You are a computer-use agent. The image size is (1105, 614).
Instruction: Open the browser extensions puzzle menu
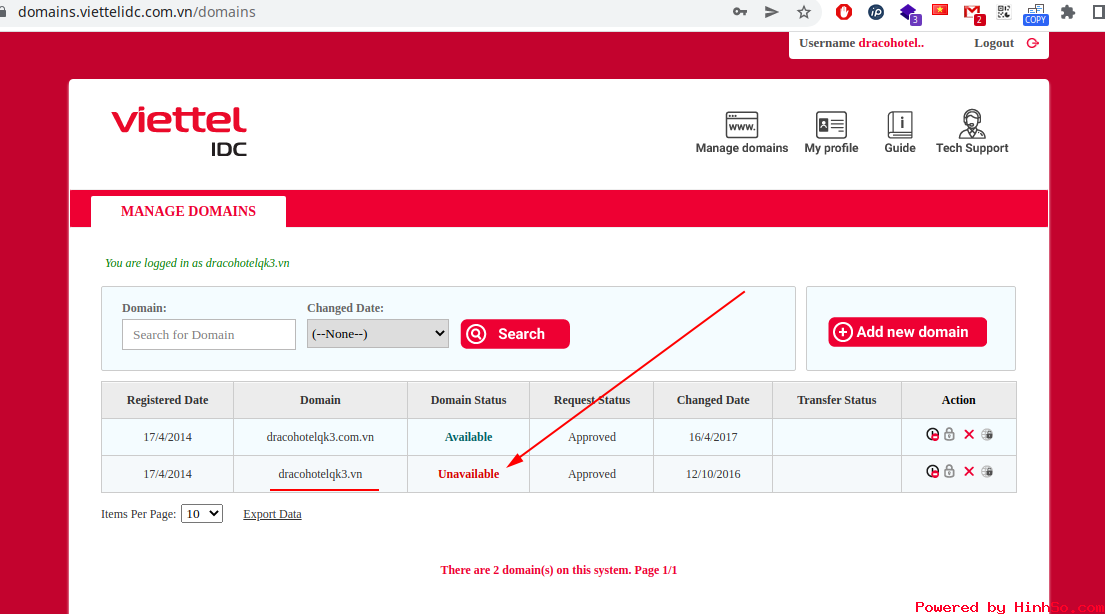[1068, 12]
